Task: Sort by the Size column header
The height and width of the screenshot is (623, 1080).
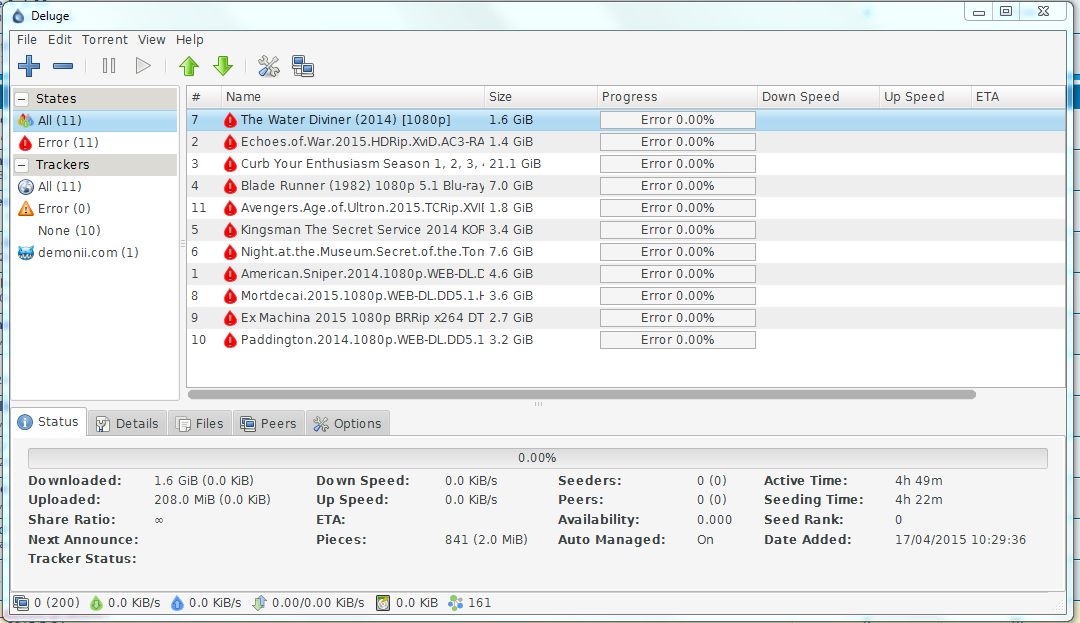Action: coord(541,97)
